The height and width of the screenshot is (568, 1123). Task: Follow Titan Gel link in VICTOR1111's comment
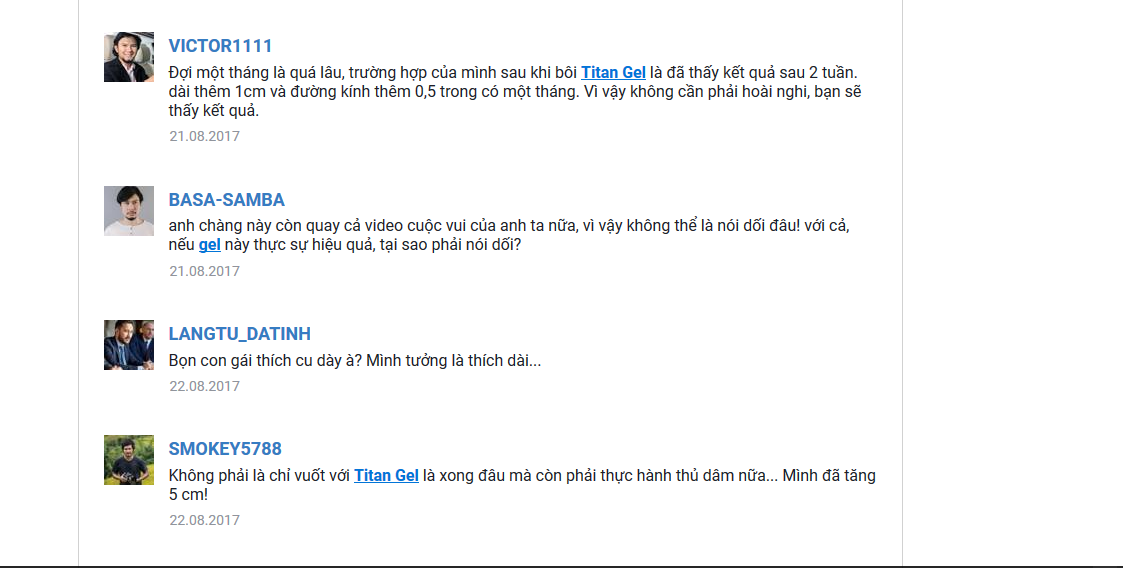[613, 72]
